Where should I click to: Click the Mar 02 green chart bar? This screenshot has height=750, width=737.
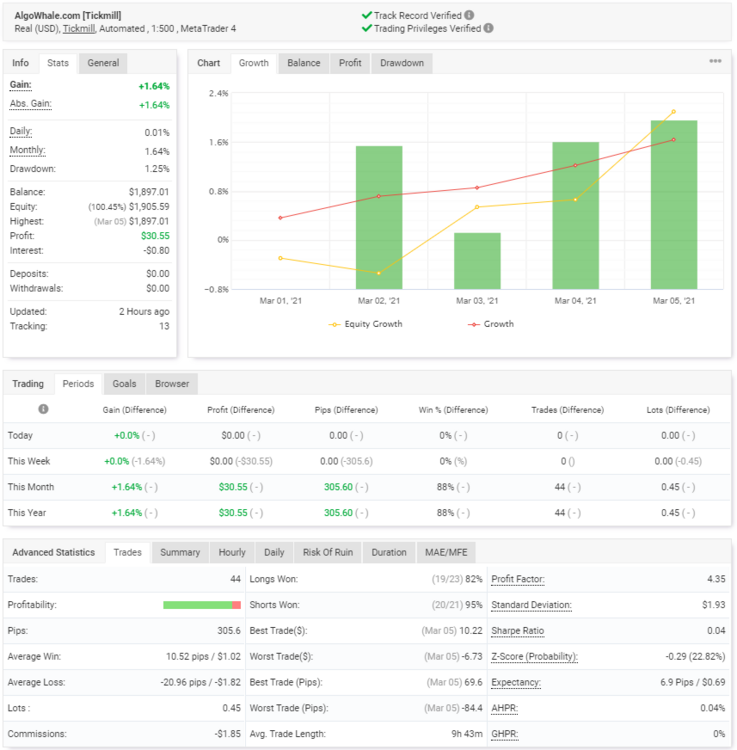[x=379, y=217]
